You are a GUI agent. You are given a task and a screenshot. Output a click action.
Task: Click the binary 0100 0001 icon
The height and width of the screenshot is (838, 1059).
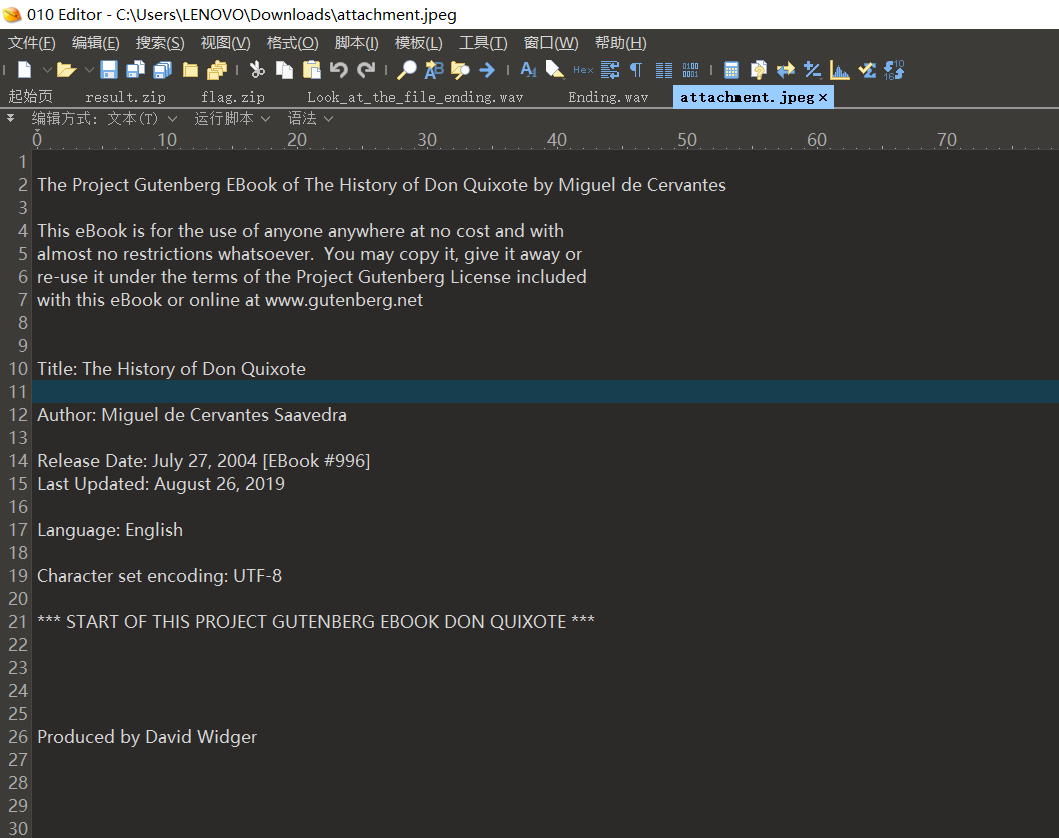(x=690, y=70)
